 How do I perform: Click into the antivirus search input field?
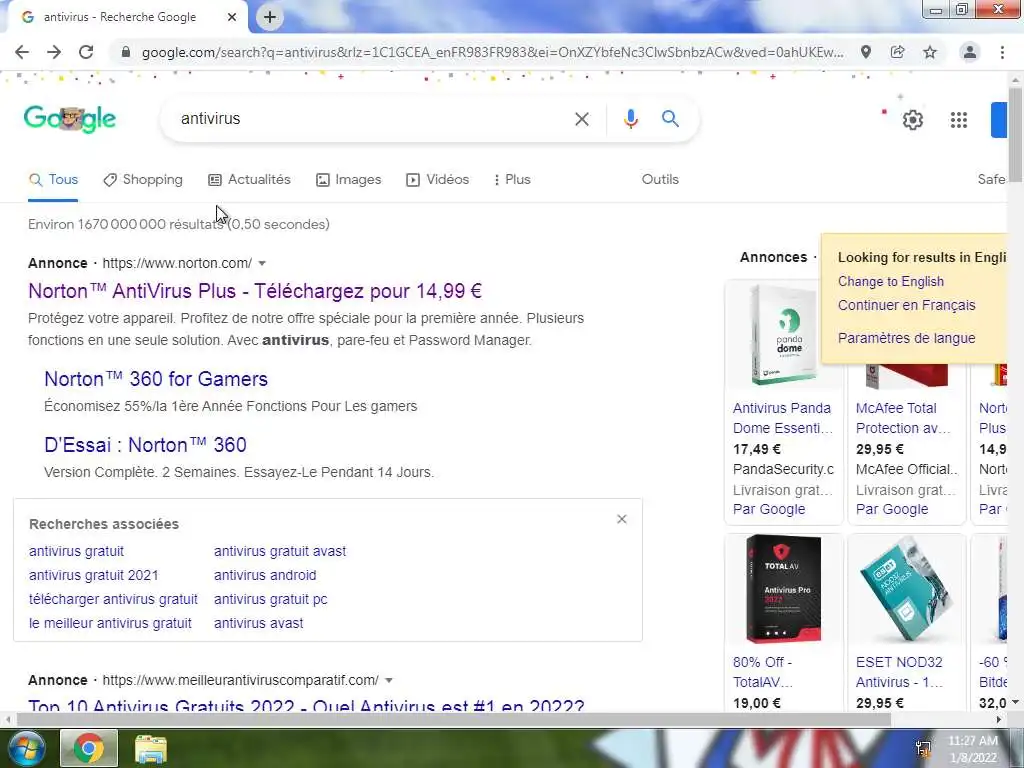pyautogui.click(x=372, y=119)
